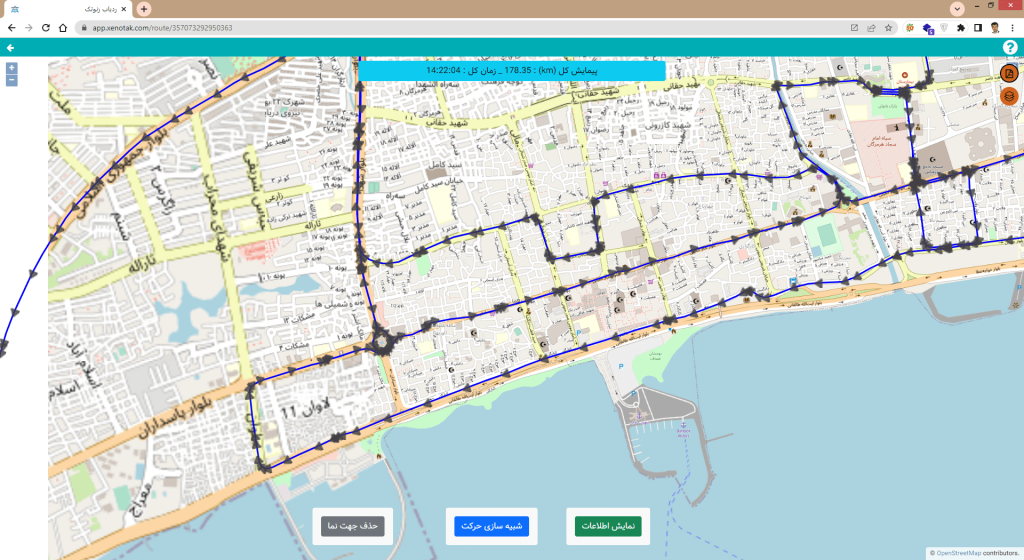The width and height of the screenshot is (1024, 560).
Task: Toggle the browser side panel
Action: pyautogui.click(x=978, y=28)
